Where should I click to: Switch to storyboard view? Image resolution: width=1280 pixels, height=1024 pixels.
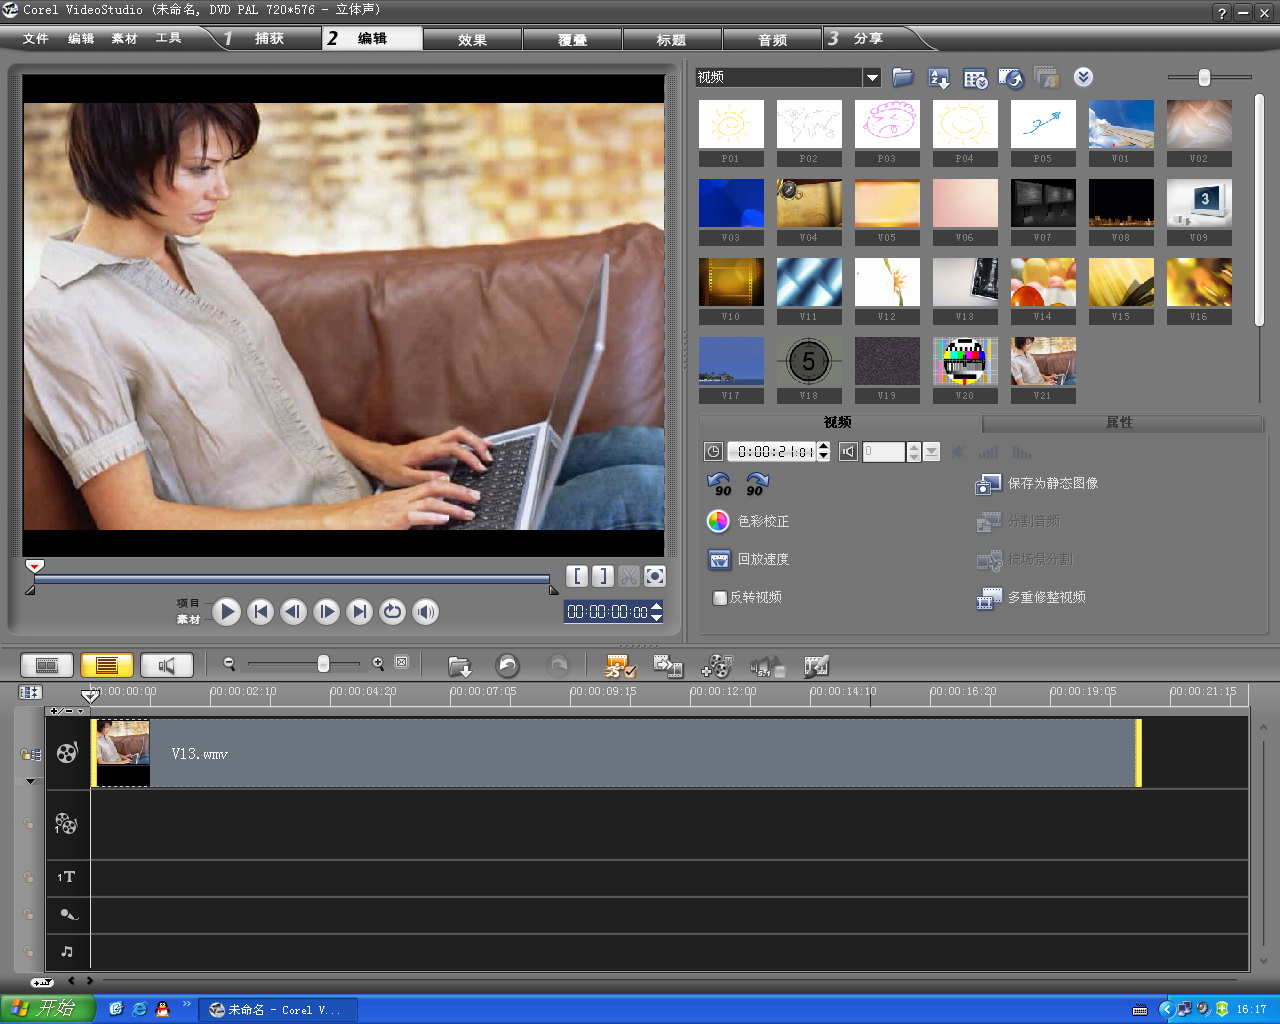tap(47, 665)
